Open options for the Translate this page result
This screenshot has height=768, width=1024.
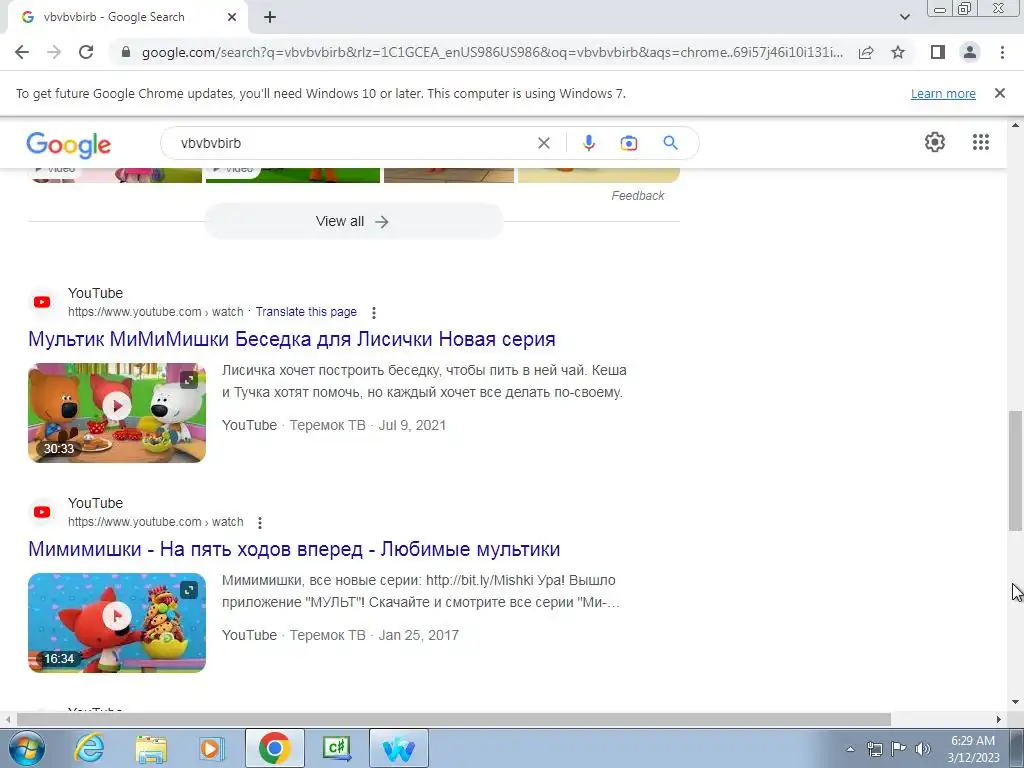tap(374, 313)
